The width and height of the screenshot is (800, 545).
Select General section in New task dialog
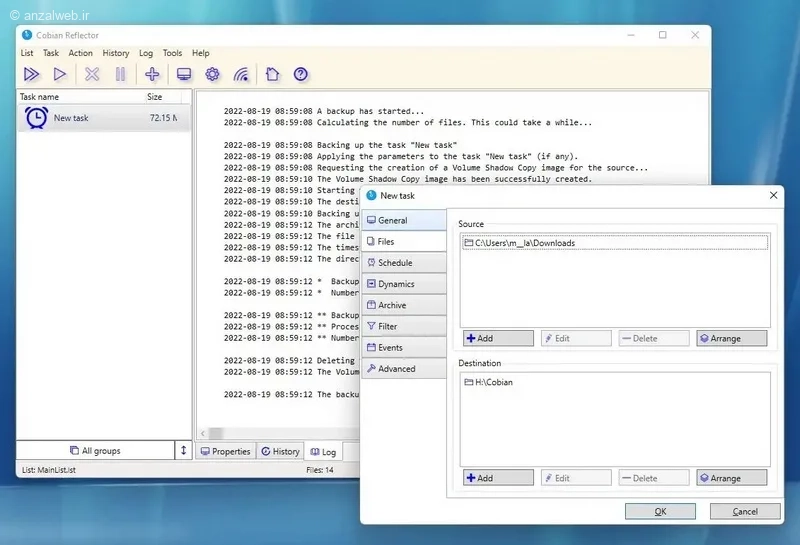(404, 220)
